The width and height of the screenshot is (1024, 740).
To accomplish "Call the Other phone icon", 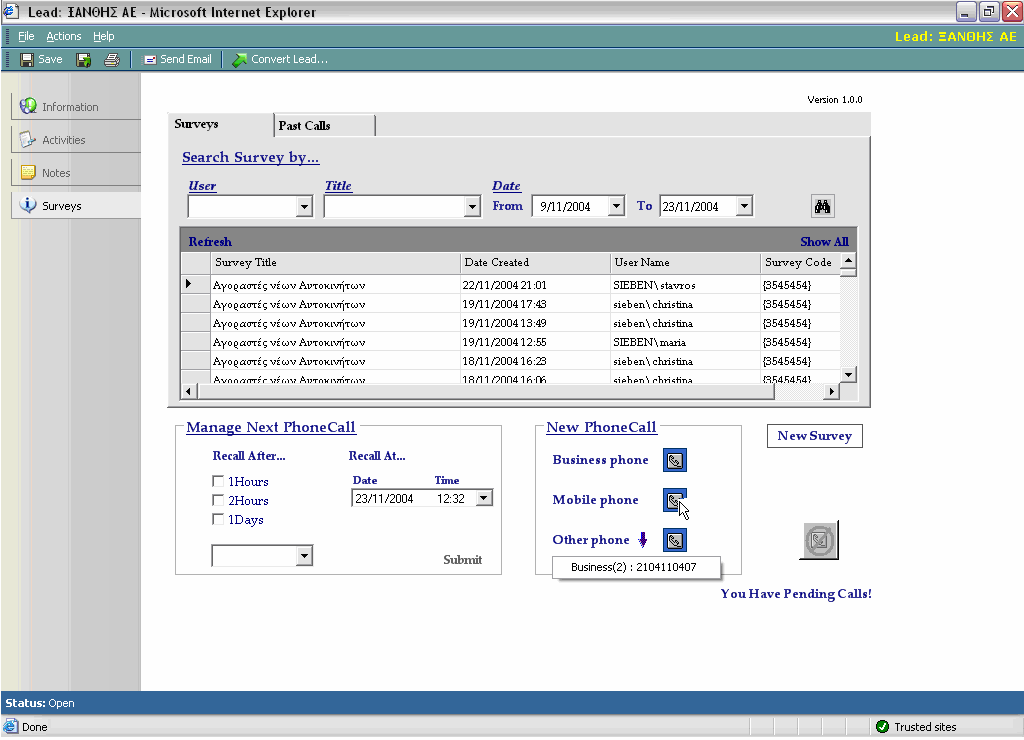I will click(x=675, y=540).
